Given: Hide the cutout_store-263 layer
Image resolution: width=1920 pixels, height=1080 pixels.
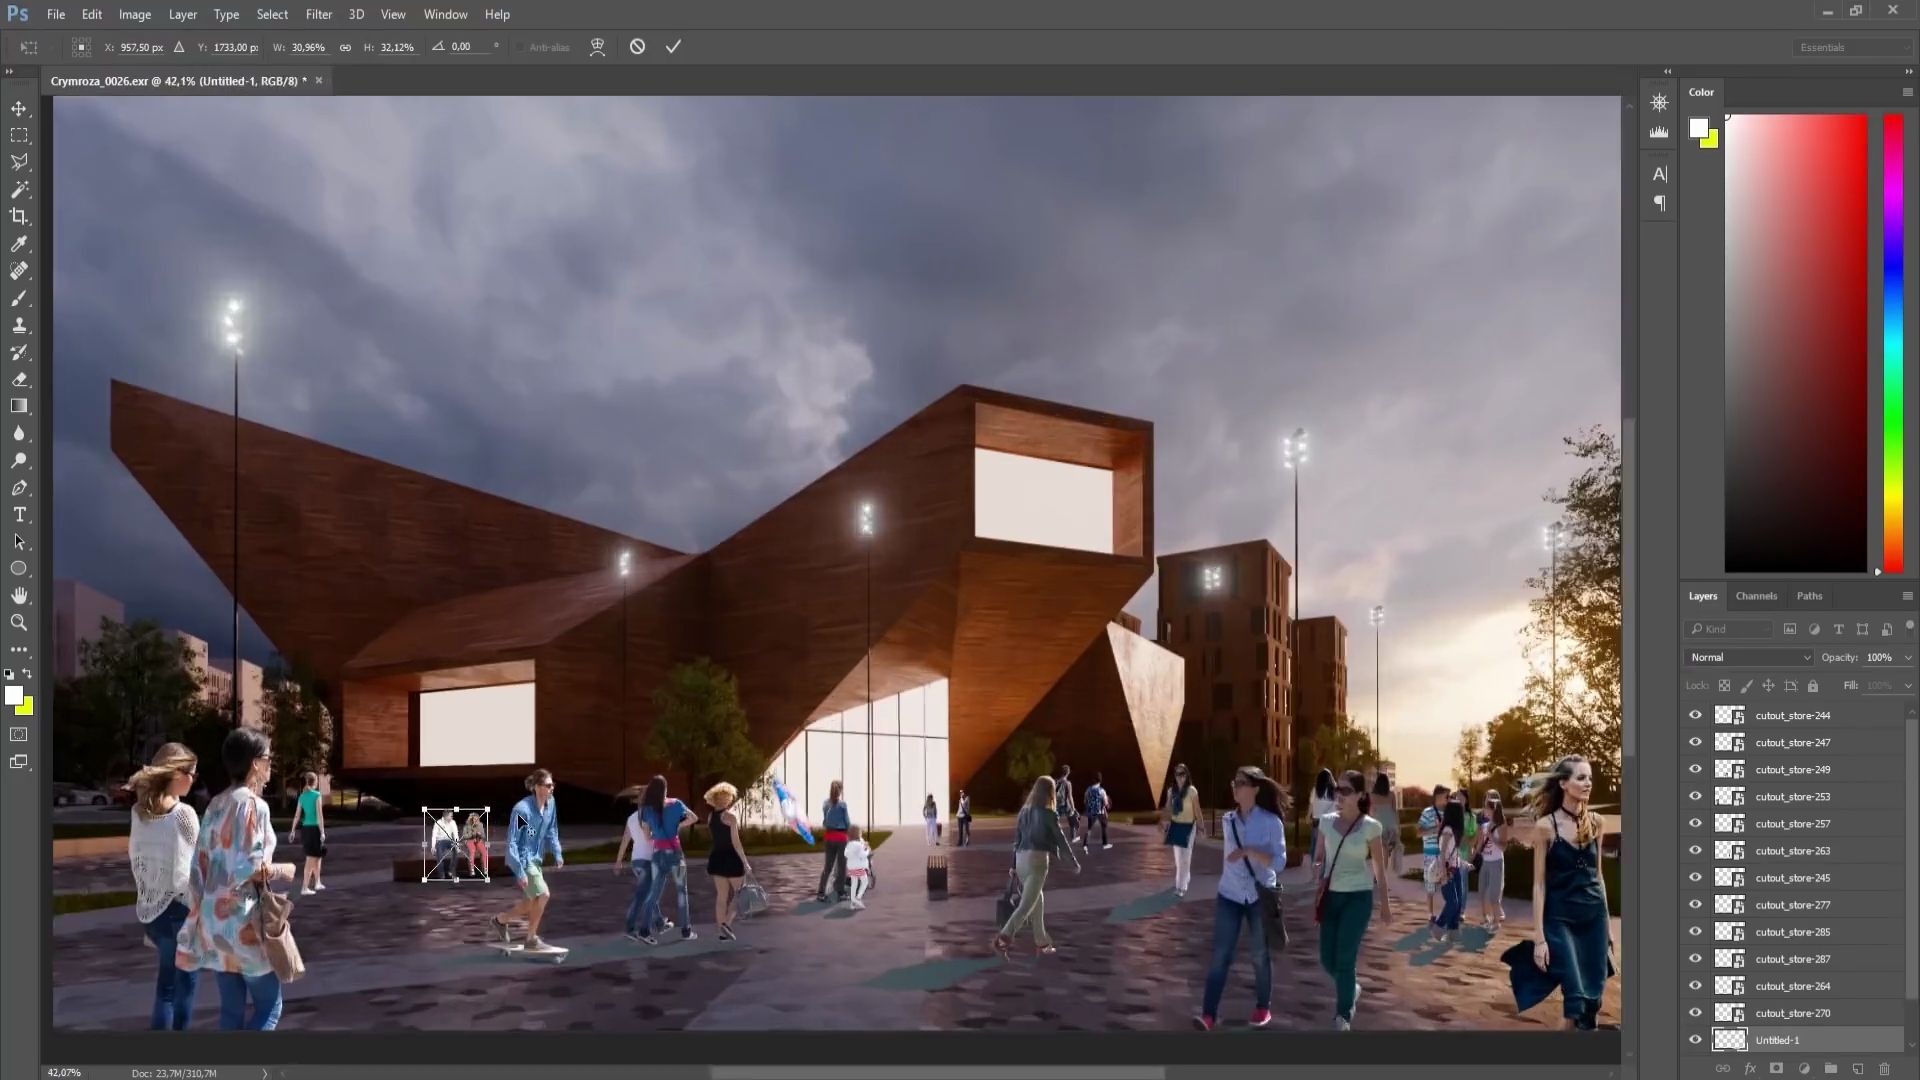Looking at the screenshot, I should (x=1695, y=851).
